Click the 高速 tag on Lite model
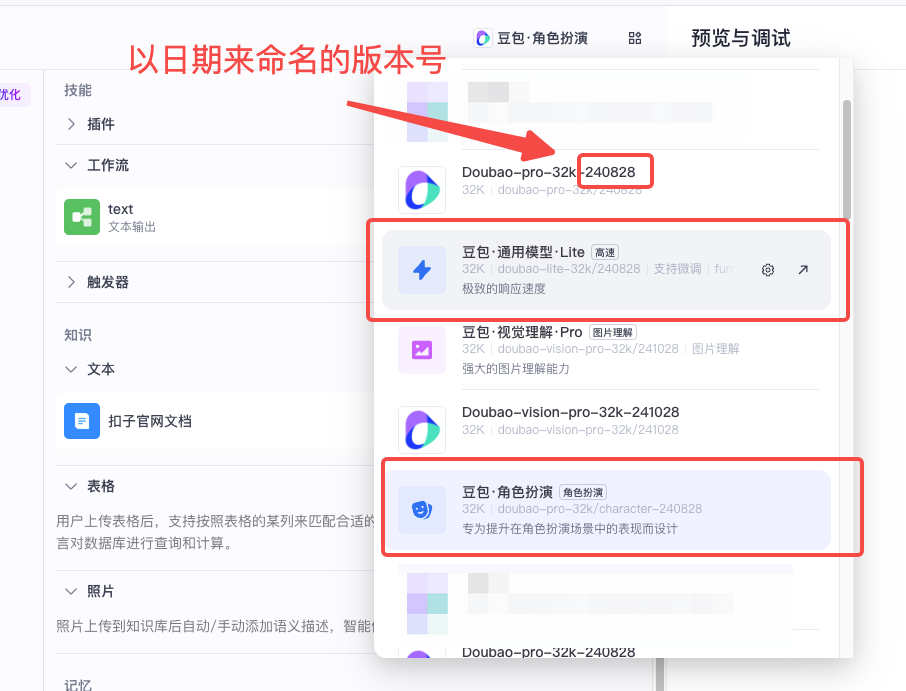This screenshot has width=906, height=691. 605,252
